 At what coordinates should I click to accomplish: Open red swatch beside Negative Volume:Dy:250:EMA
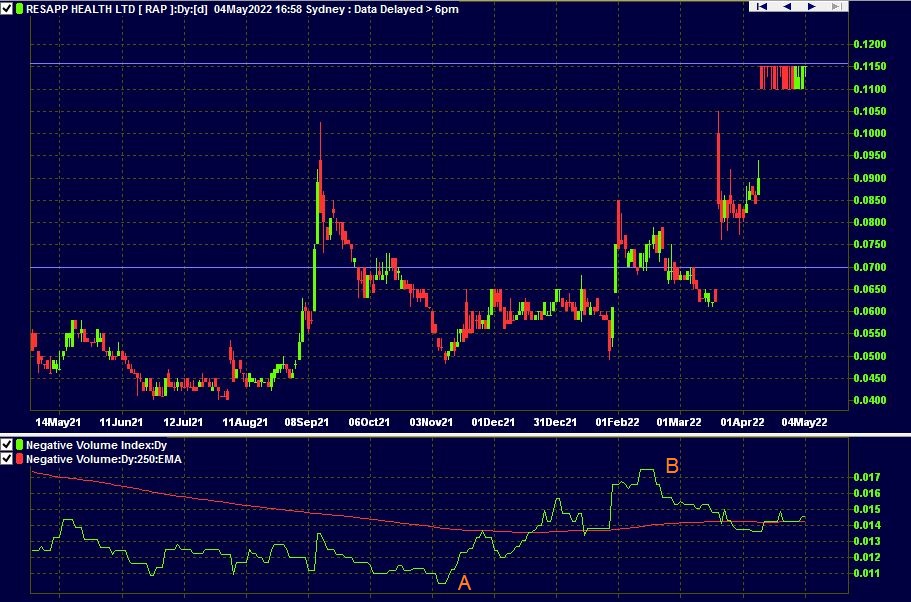point(20,459)
